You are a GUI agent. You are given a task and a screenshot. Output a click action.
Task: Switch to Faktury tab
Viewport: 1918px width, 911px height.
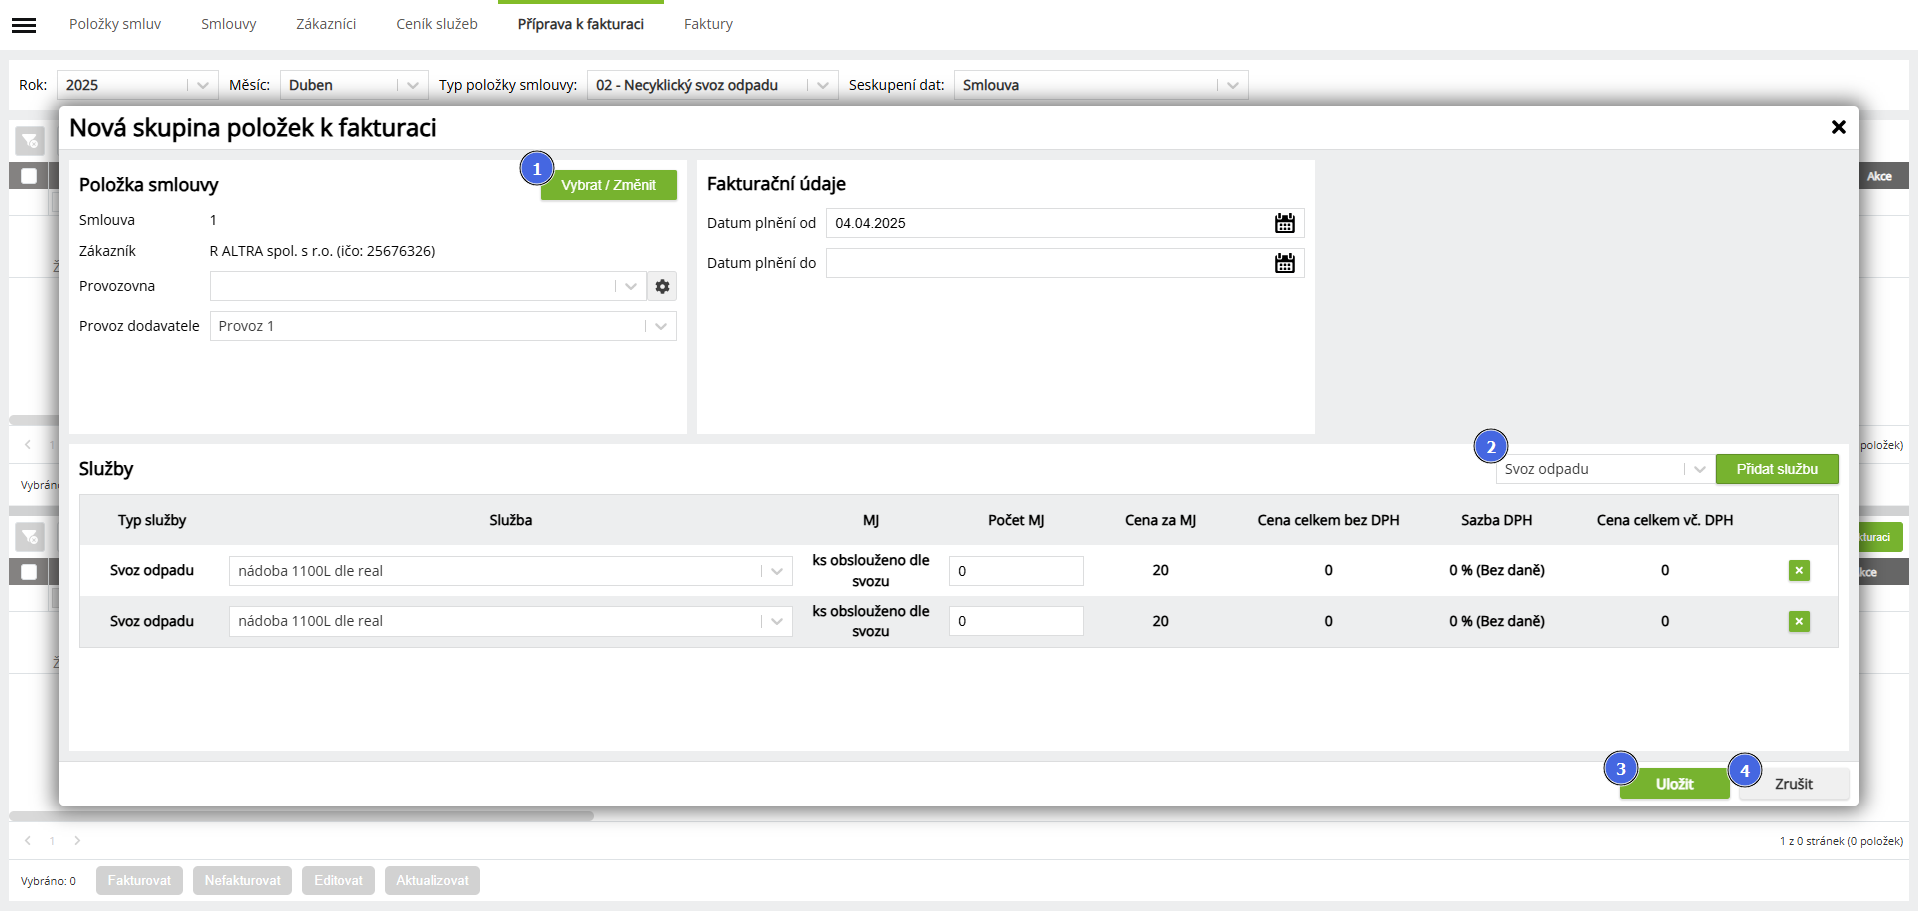[708, 24]
